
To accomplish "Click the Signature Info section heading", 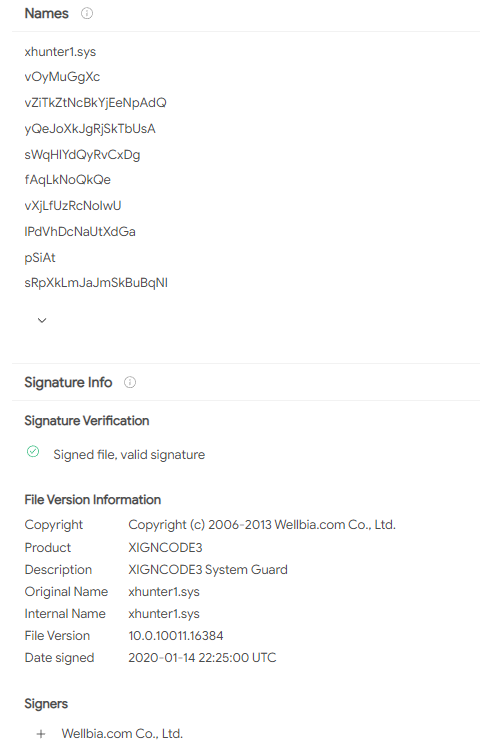I will pyautogui.click(x=68, y=382).
